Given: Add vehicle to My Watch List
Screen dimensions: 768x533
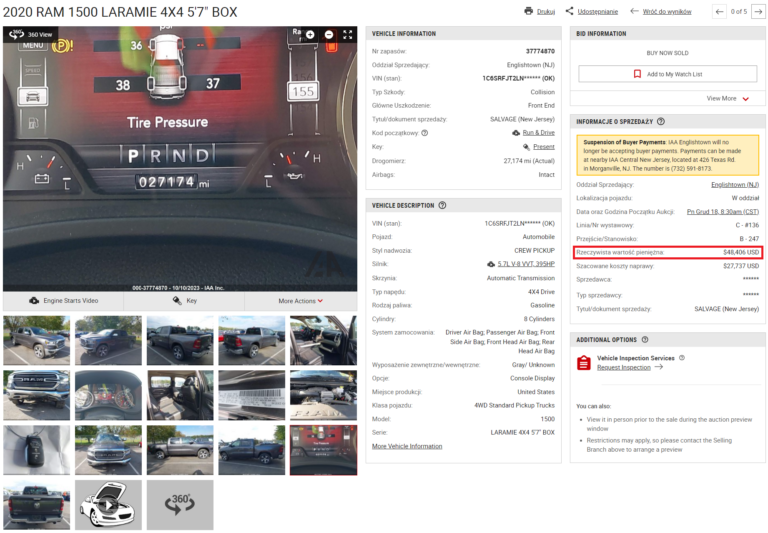Looking at the screenshot, I should coord(667,74).
